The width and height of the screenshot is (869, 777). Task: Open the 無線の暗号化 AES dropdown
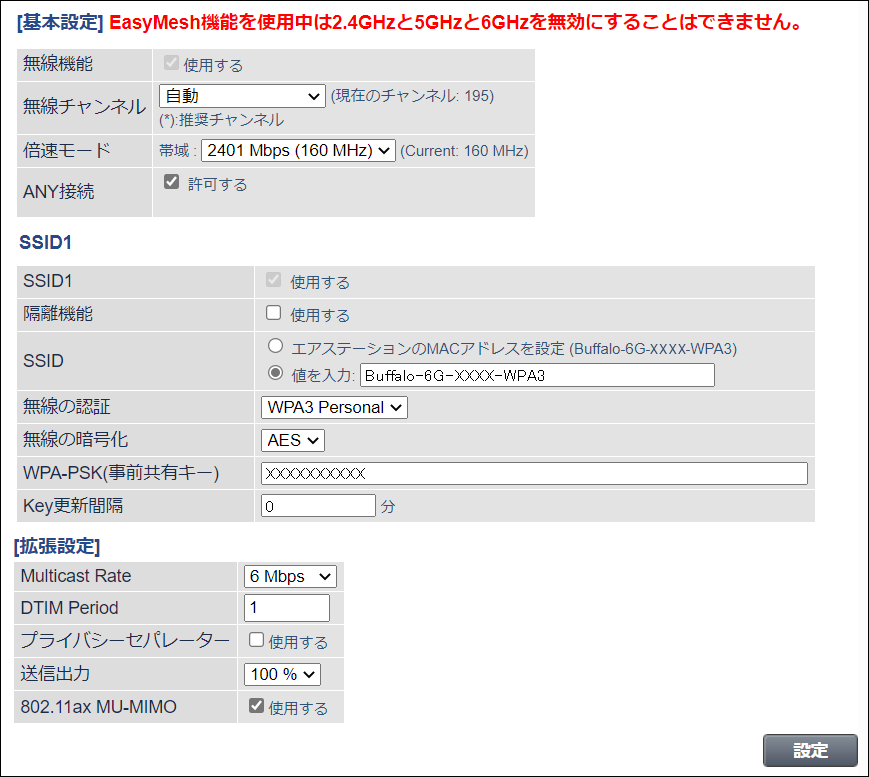(x=293, y=440)
